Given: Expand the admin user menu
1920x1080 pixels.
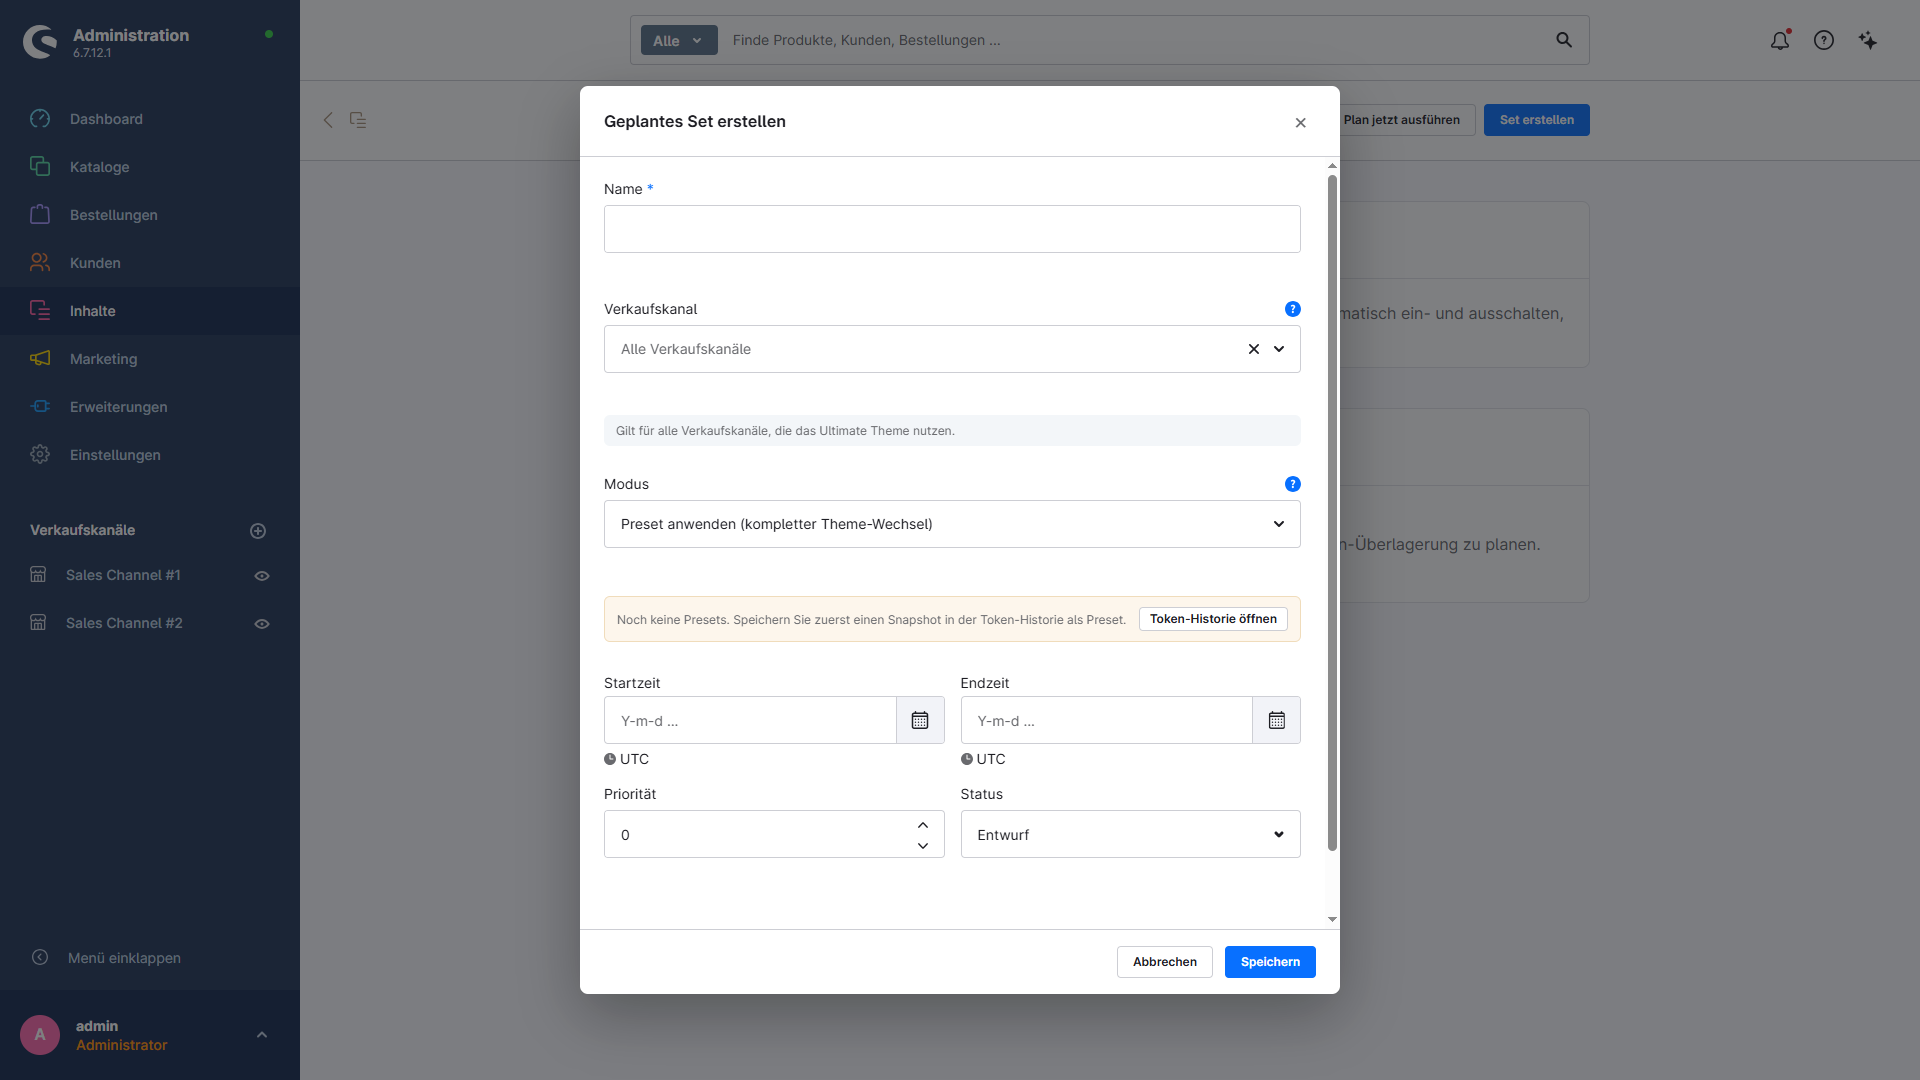Looking at the screenshot, I should pos(262,1035).
